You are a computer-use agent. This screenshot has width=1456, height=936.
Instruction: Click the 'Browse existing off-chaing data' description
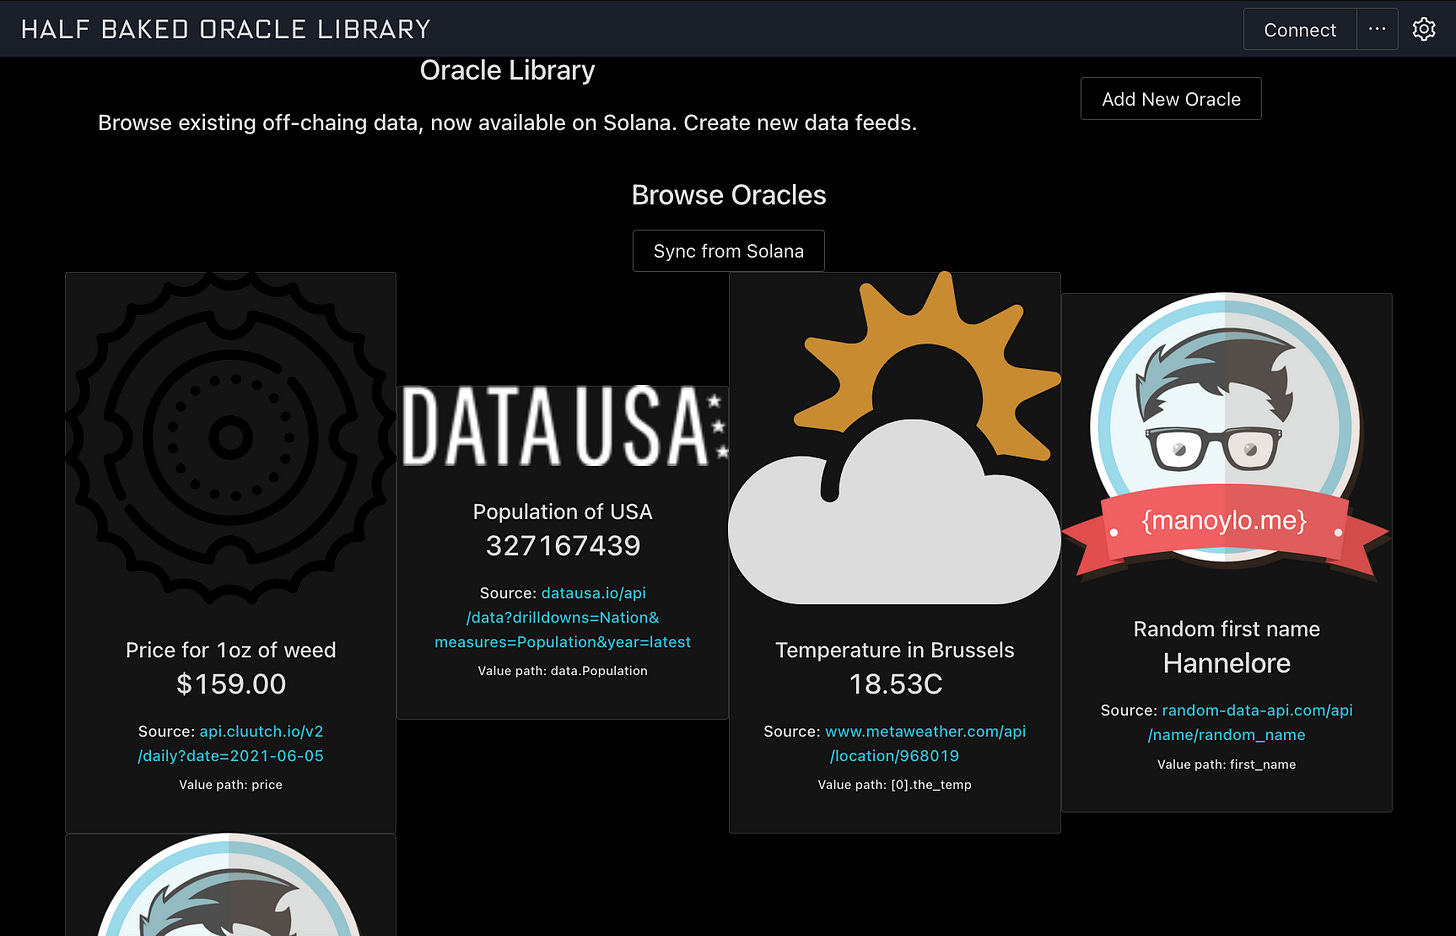(507, 123)
